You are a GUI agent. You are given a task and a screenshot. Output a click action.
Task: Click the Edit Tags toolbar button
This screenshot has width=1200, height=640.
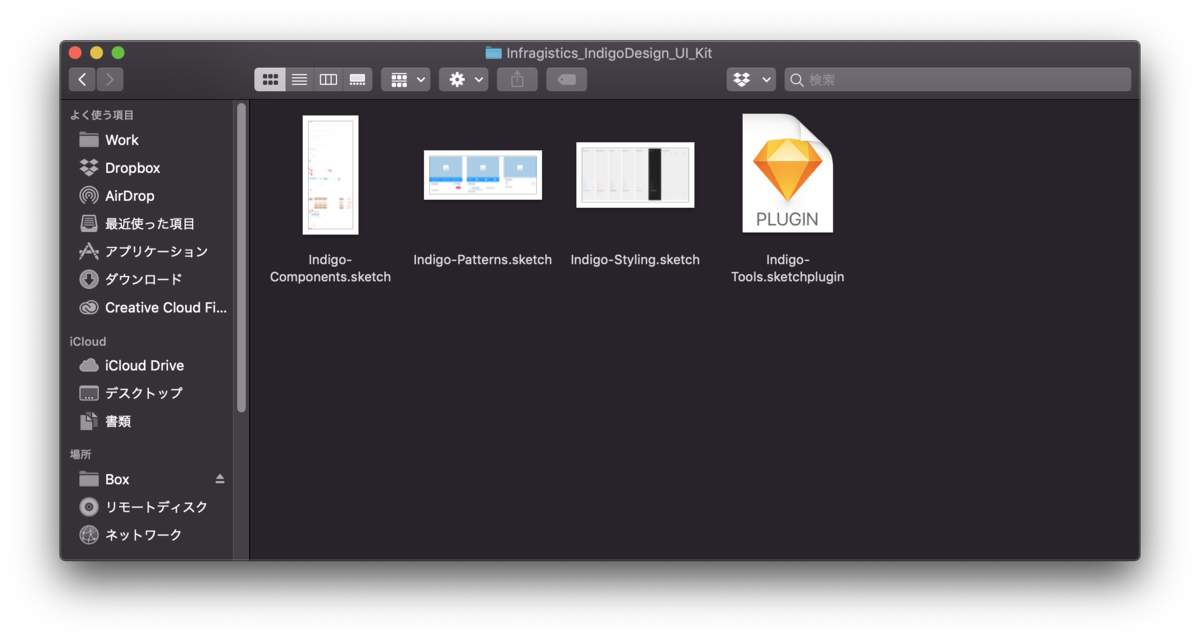(x=566, y=79)
